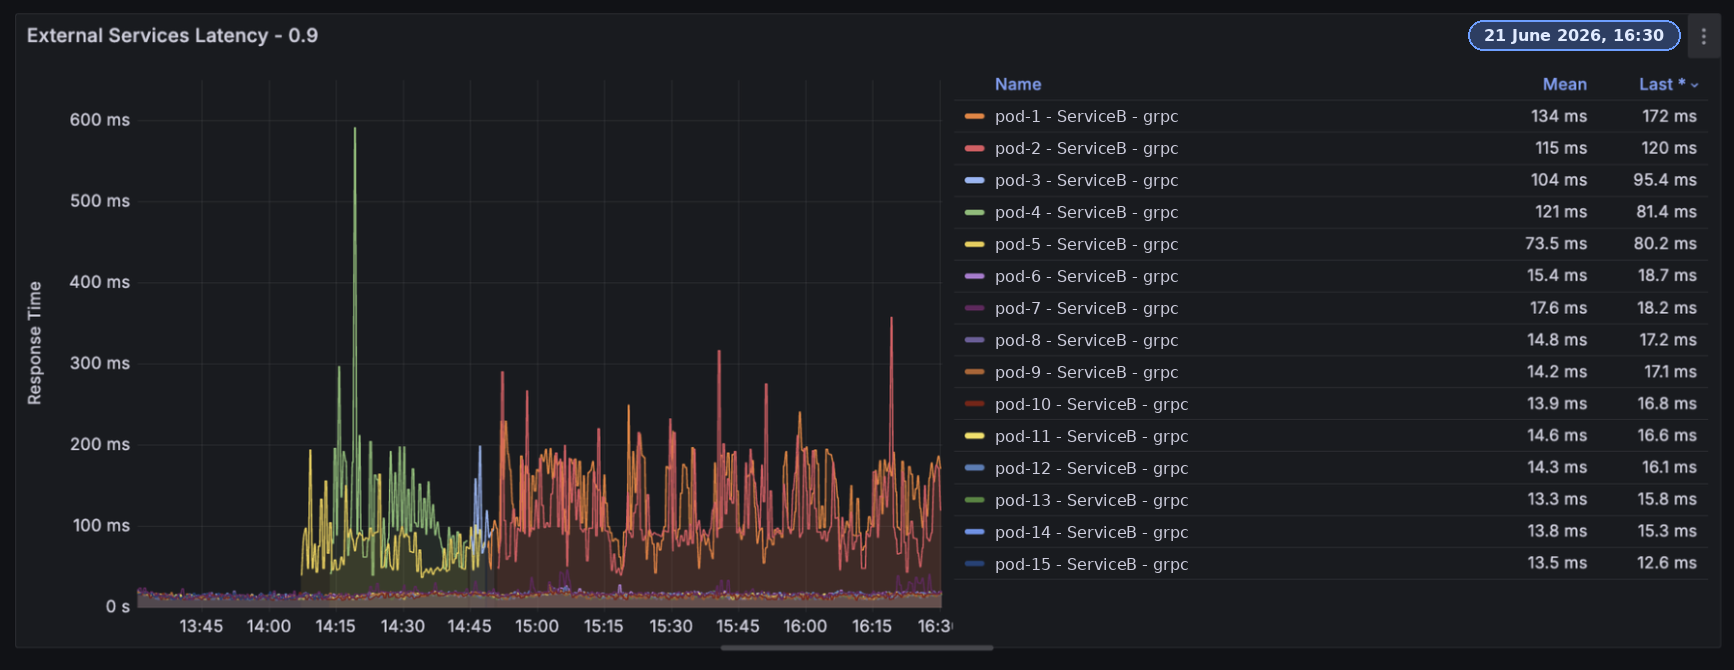1734x670 pixels.
Task: Click the red spike peak near 16:20
Action: pos(891,319)
